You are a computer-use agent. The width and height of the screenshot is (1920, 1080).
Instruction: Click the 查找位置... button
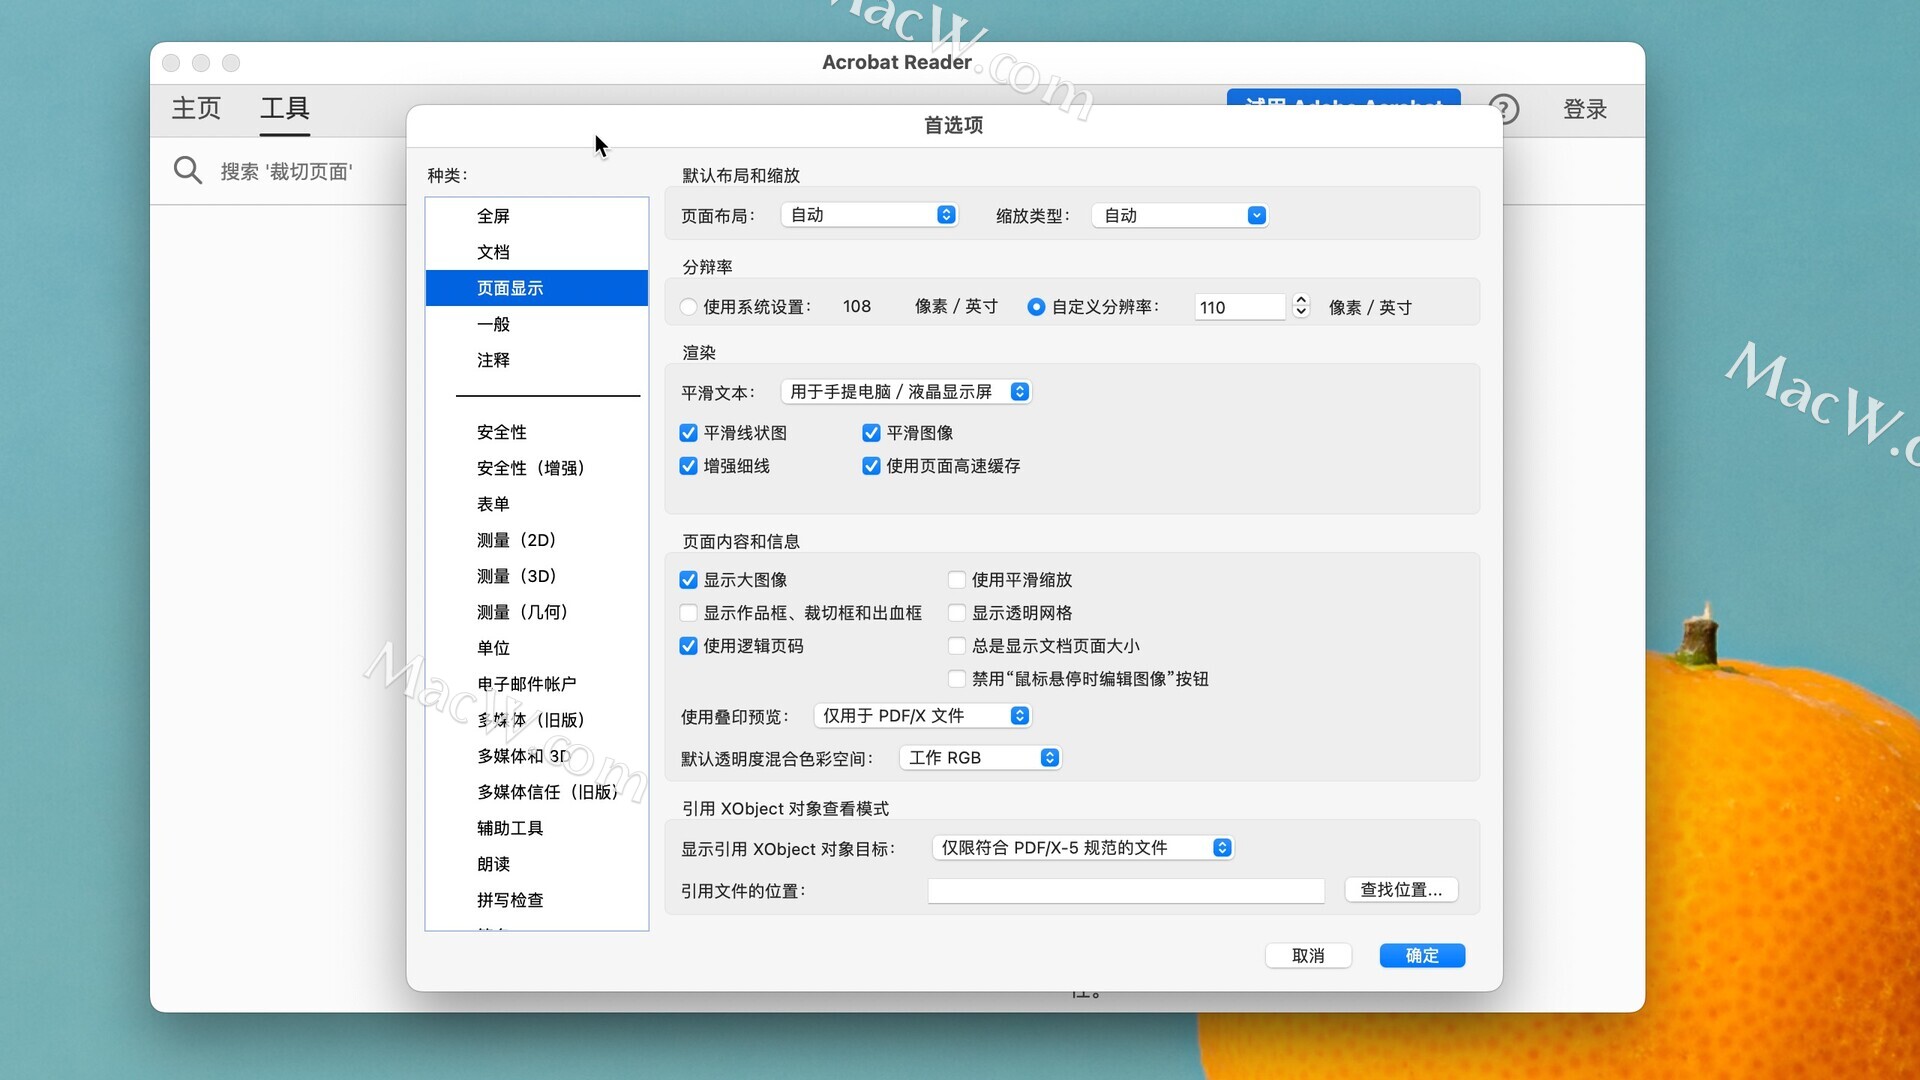[1401, 890]
